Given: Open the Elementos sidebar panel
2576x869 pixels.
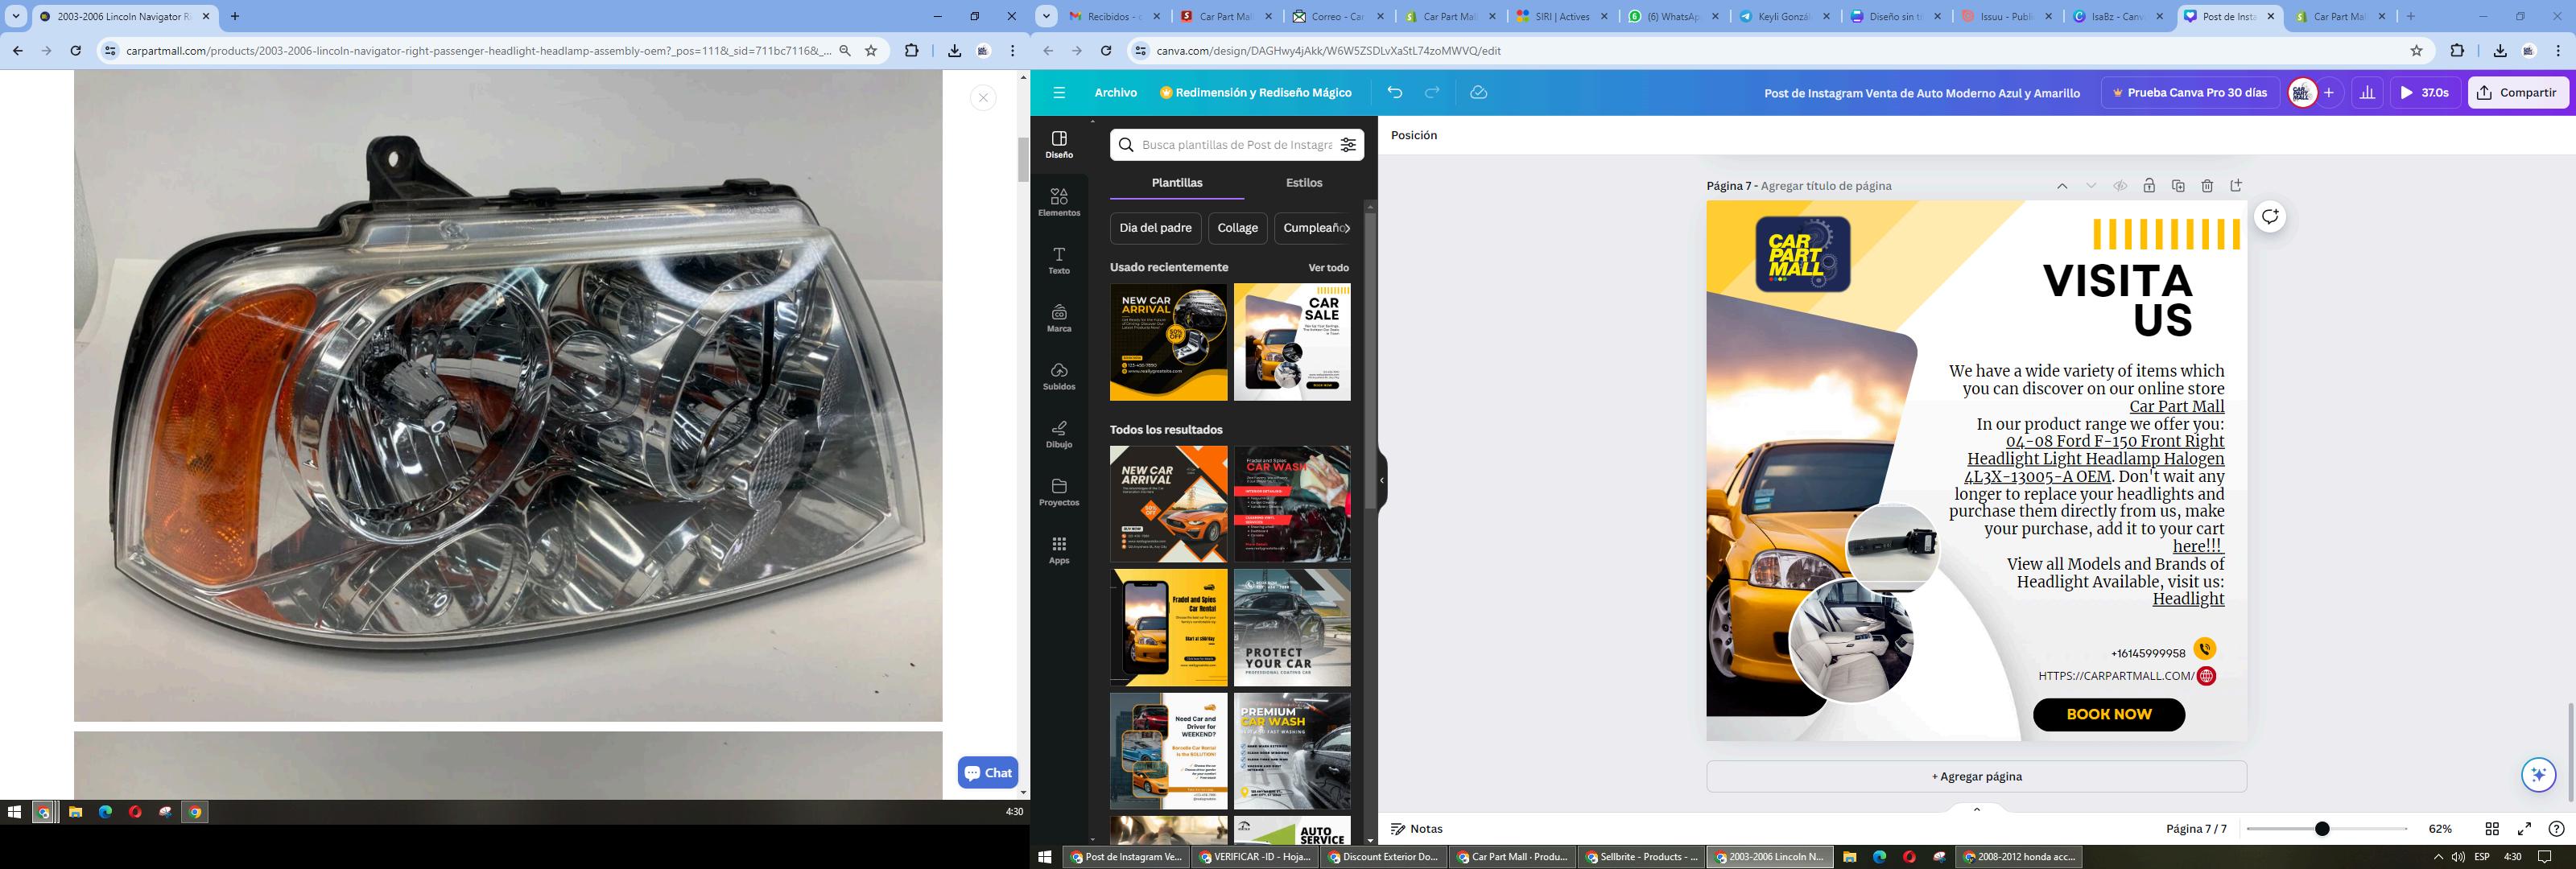Looking at the screenshot, I should point(1059,202).
